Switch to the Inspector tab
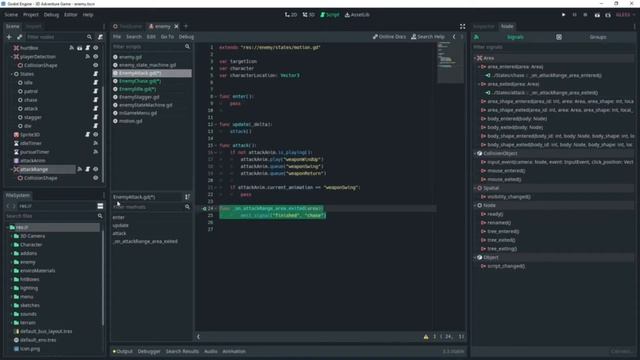 [x=484, y=27]
